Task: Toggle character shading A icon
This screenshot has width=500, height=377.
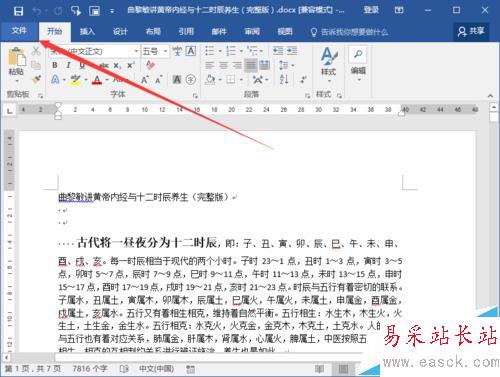Action: tap(177, 79)
